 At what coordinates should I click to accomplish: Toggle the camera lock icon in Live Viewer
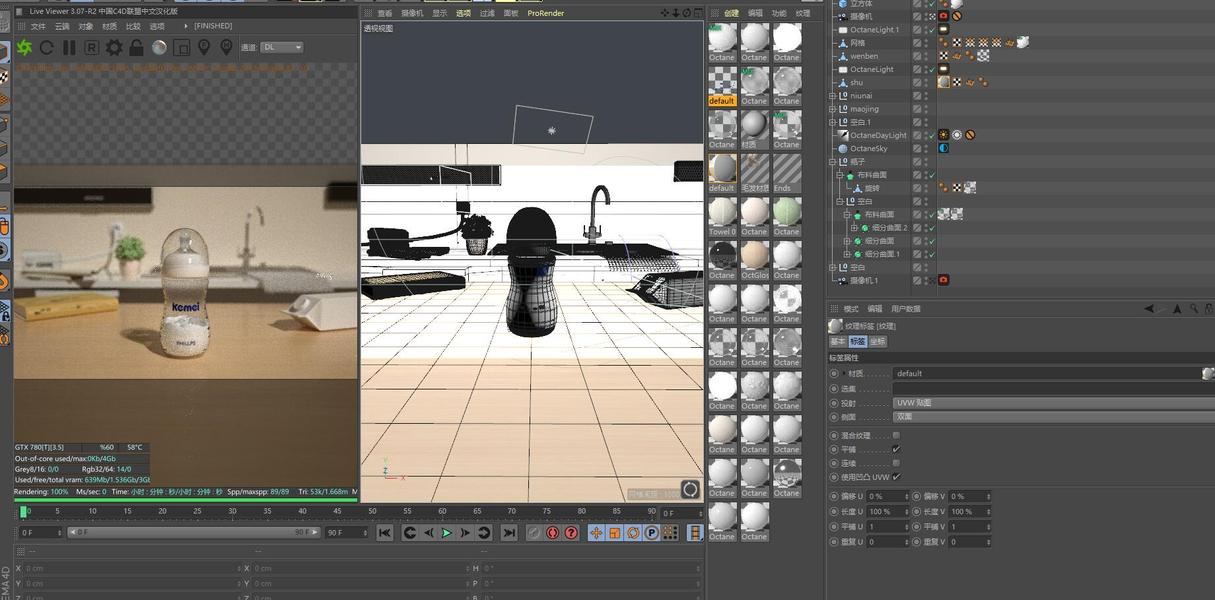[x=136, y=47]
